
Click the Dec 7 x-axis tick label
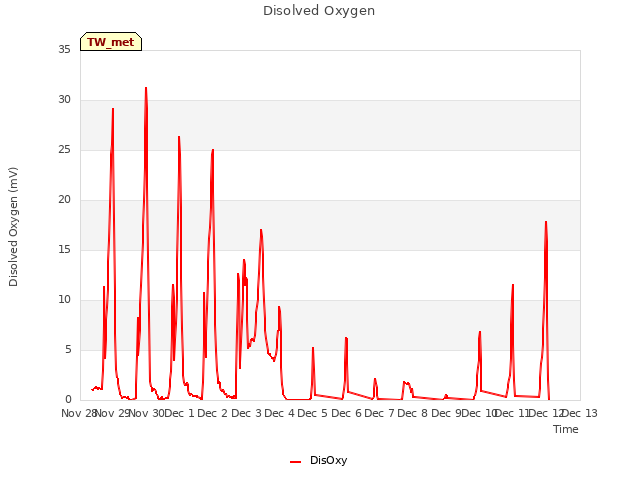pos(380,413)
